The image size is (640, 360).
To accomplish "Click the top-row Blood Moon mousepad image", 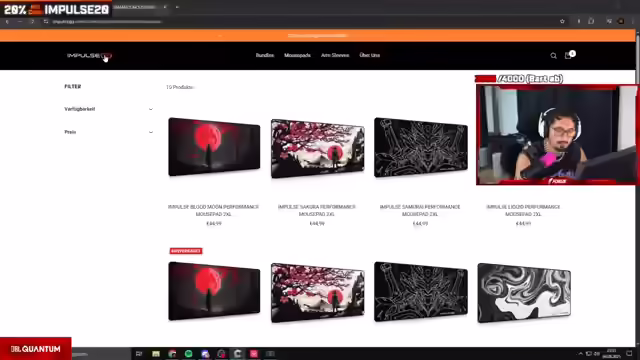I will pyautogui.click(x=214, y=147).
